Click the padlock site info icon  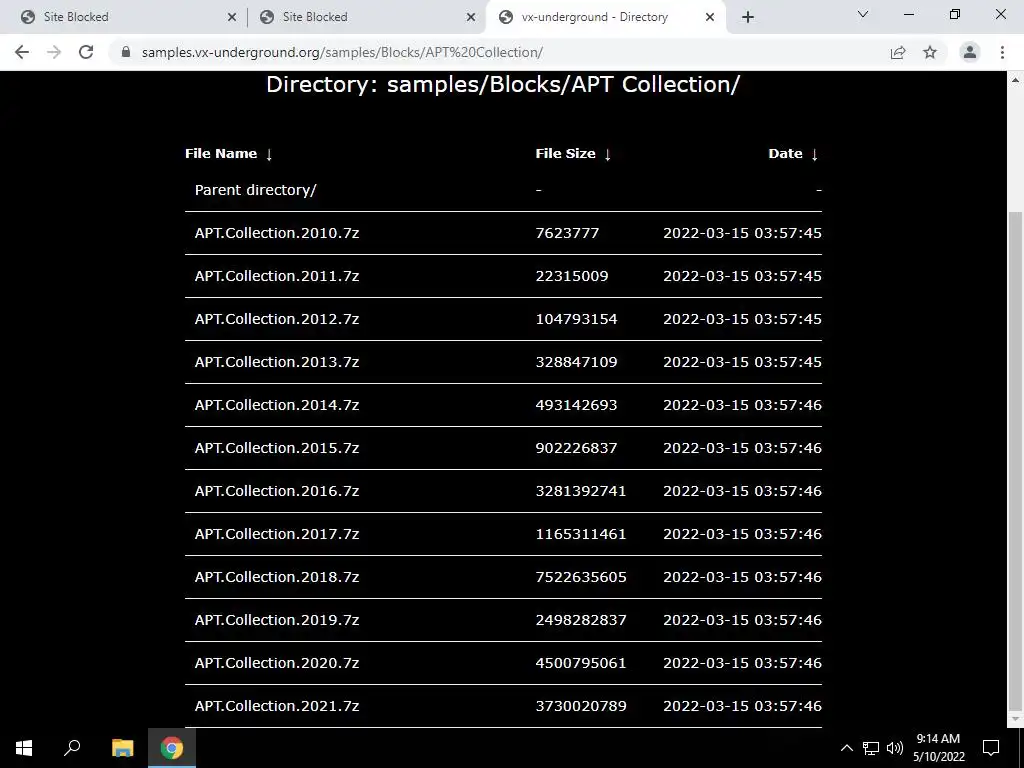tap(126, 52)
